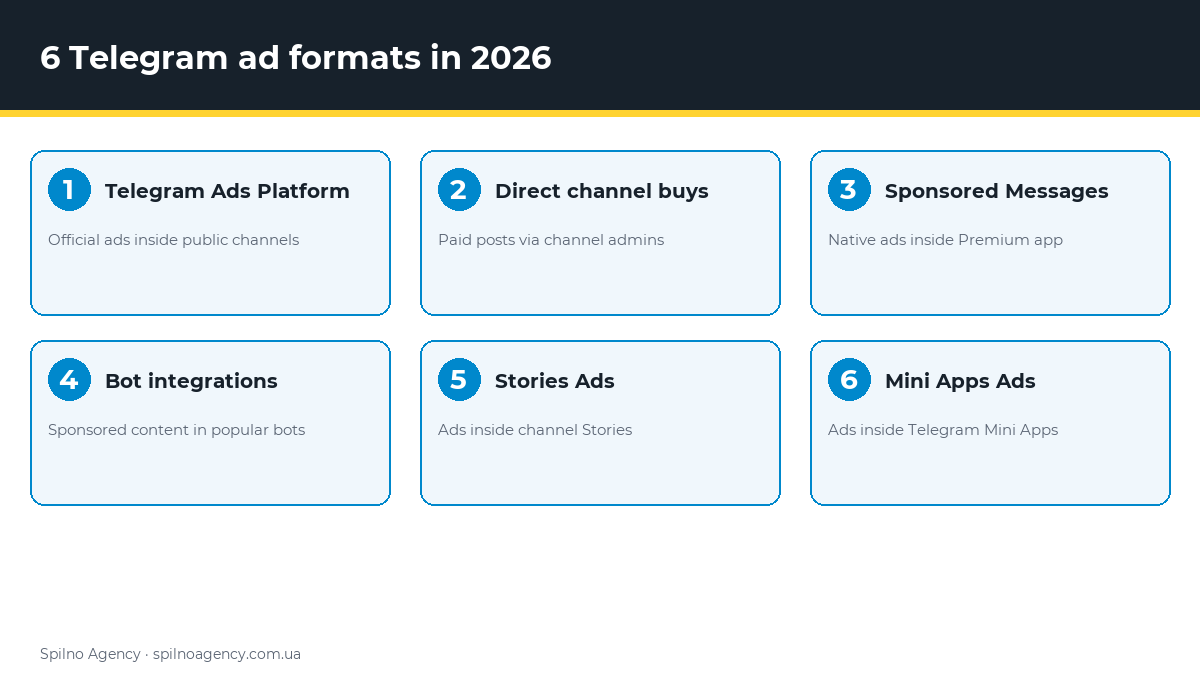This screenshot has height=675, width=1200.
Task: Select the 'Telegram Ads Platform' heading
Action: [x=227, y=191]
